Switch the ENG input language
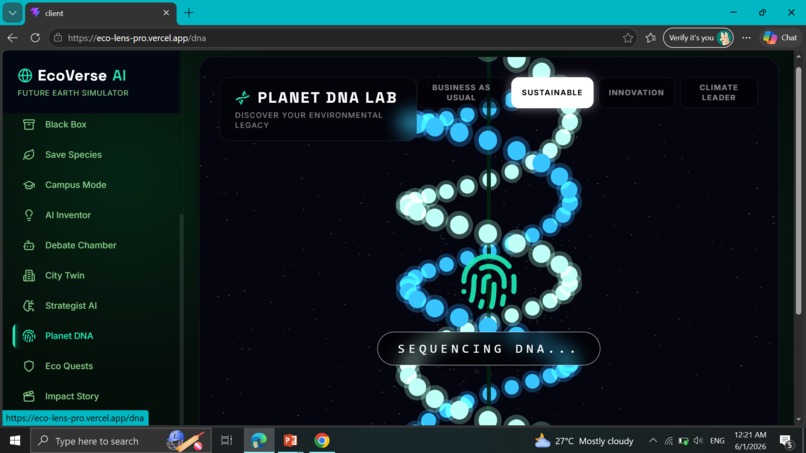The width and height of the screenshot is (806, 453). (x=717, y=441)
